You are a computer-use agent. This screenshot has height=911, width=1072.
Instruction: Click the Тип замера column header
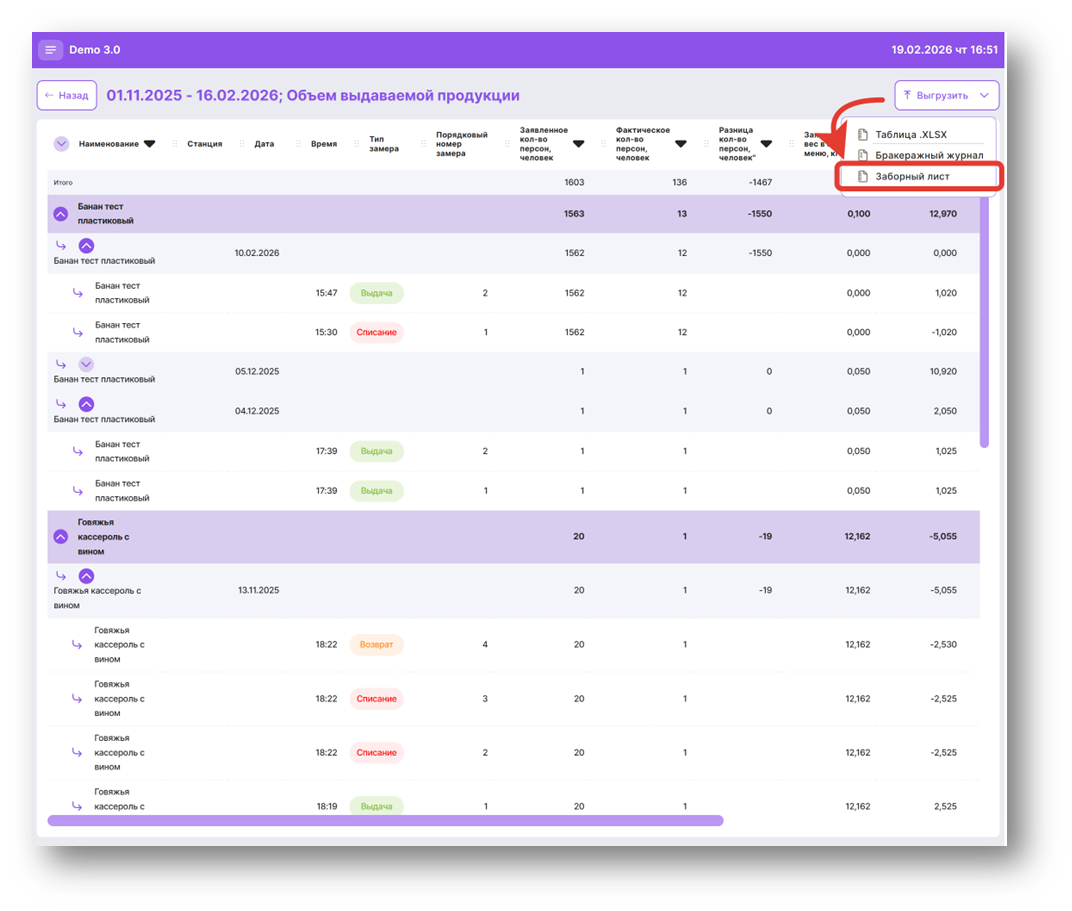[384, 144]
